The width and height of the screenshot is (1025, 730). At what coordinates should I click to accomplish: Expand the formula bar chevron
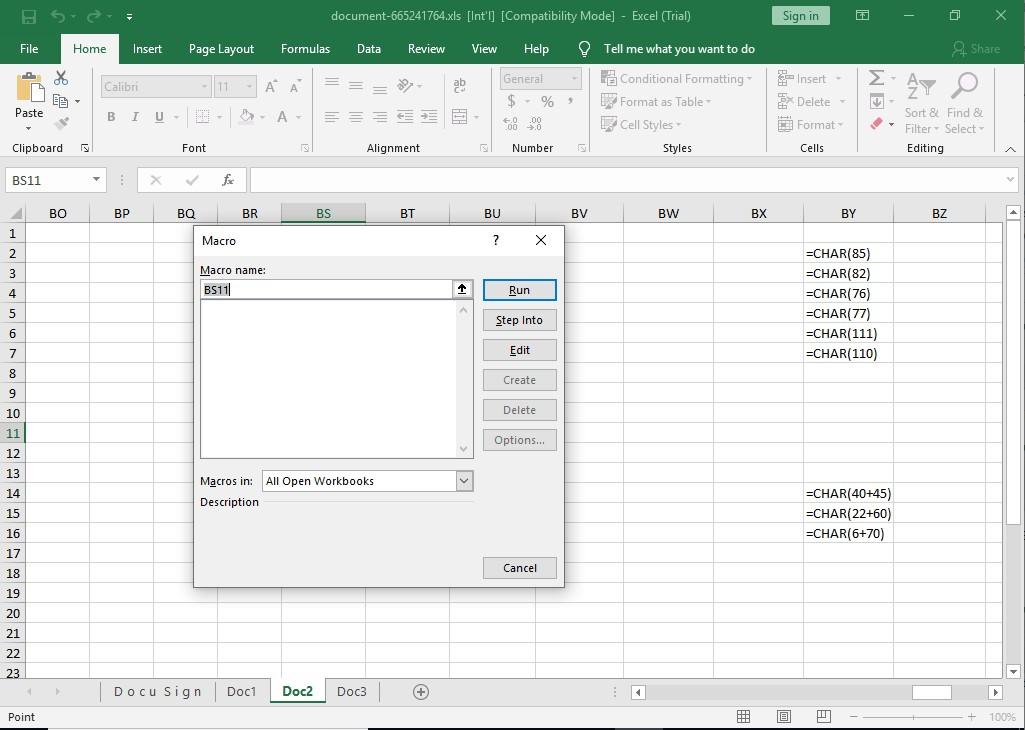[x=1010, y=180]
